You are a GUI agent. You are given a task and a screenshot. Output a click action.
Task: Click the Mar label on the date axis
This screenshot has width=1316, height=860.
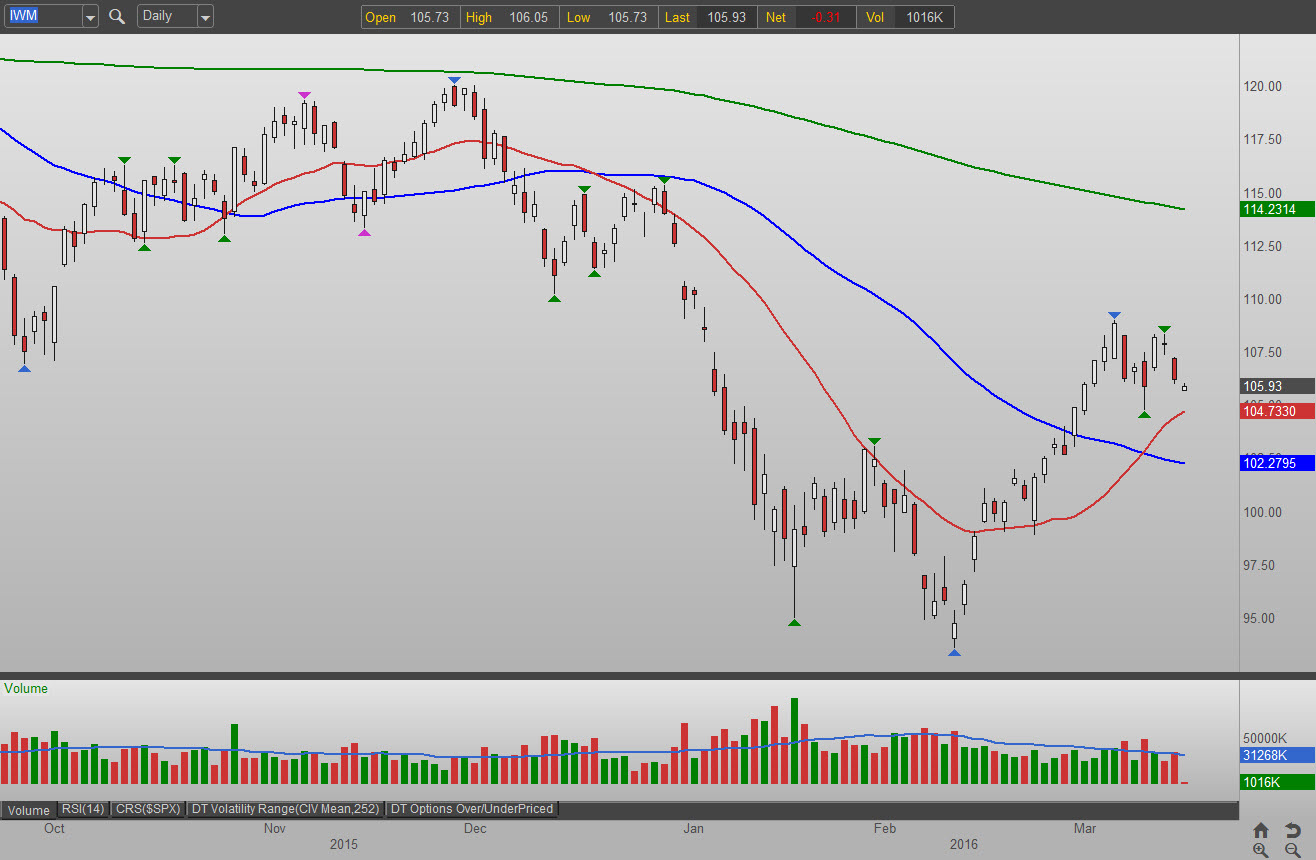tap(1085, 828)
